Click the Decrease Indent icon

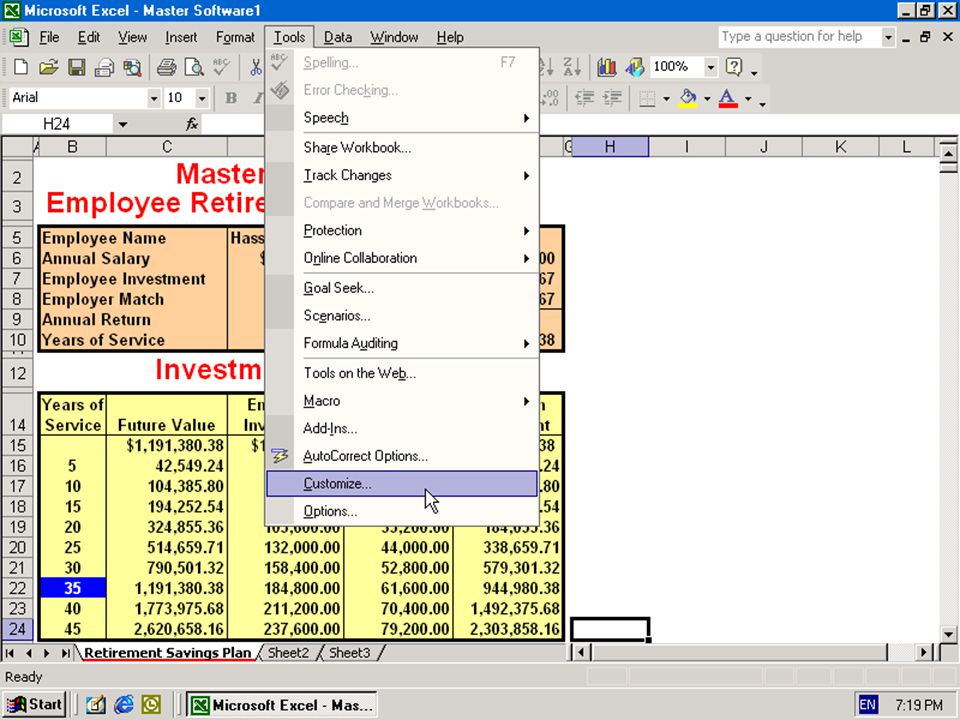pos(585,98)
